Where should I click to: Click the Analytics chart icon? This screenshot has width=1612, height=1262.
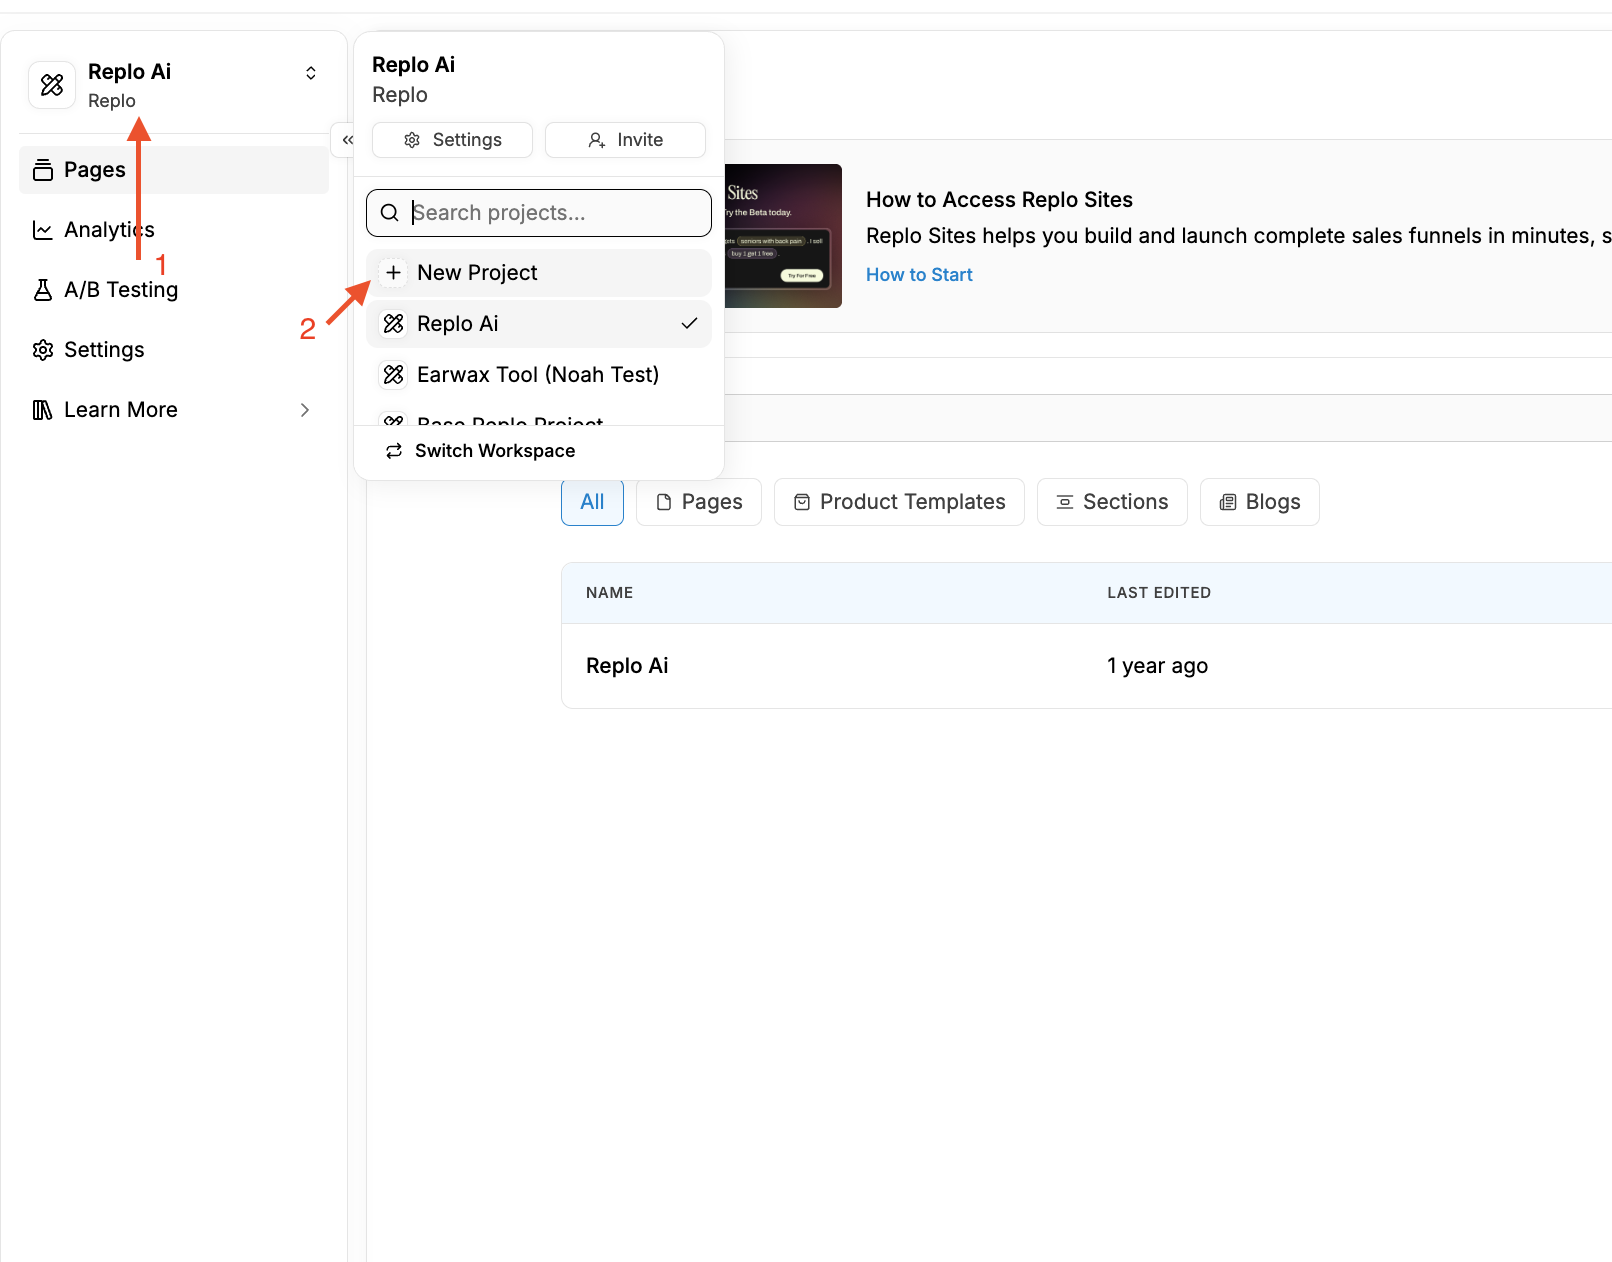[x=43, y=230]
